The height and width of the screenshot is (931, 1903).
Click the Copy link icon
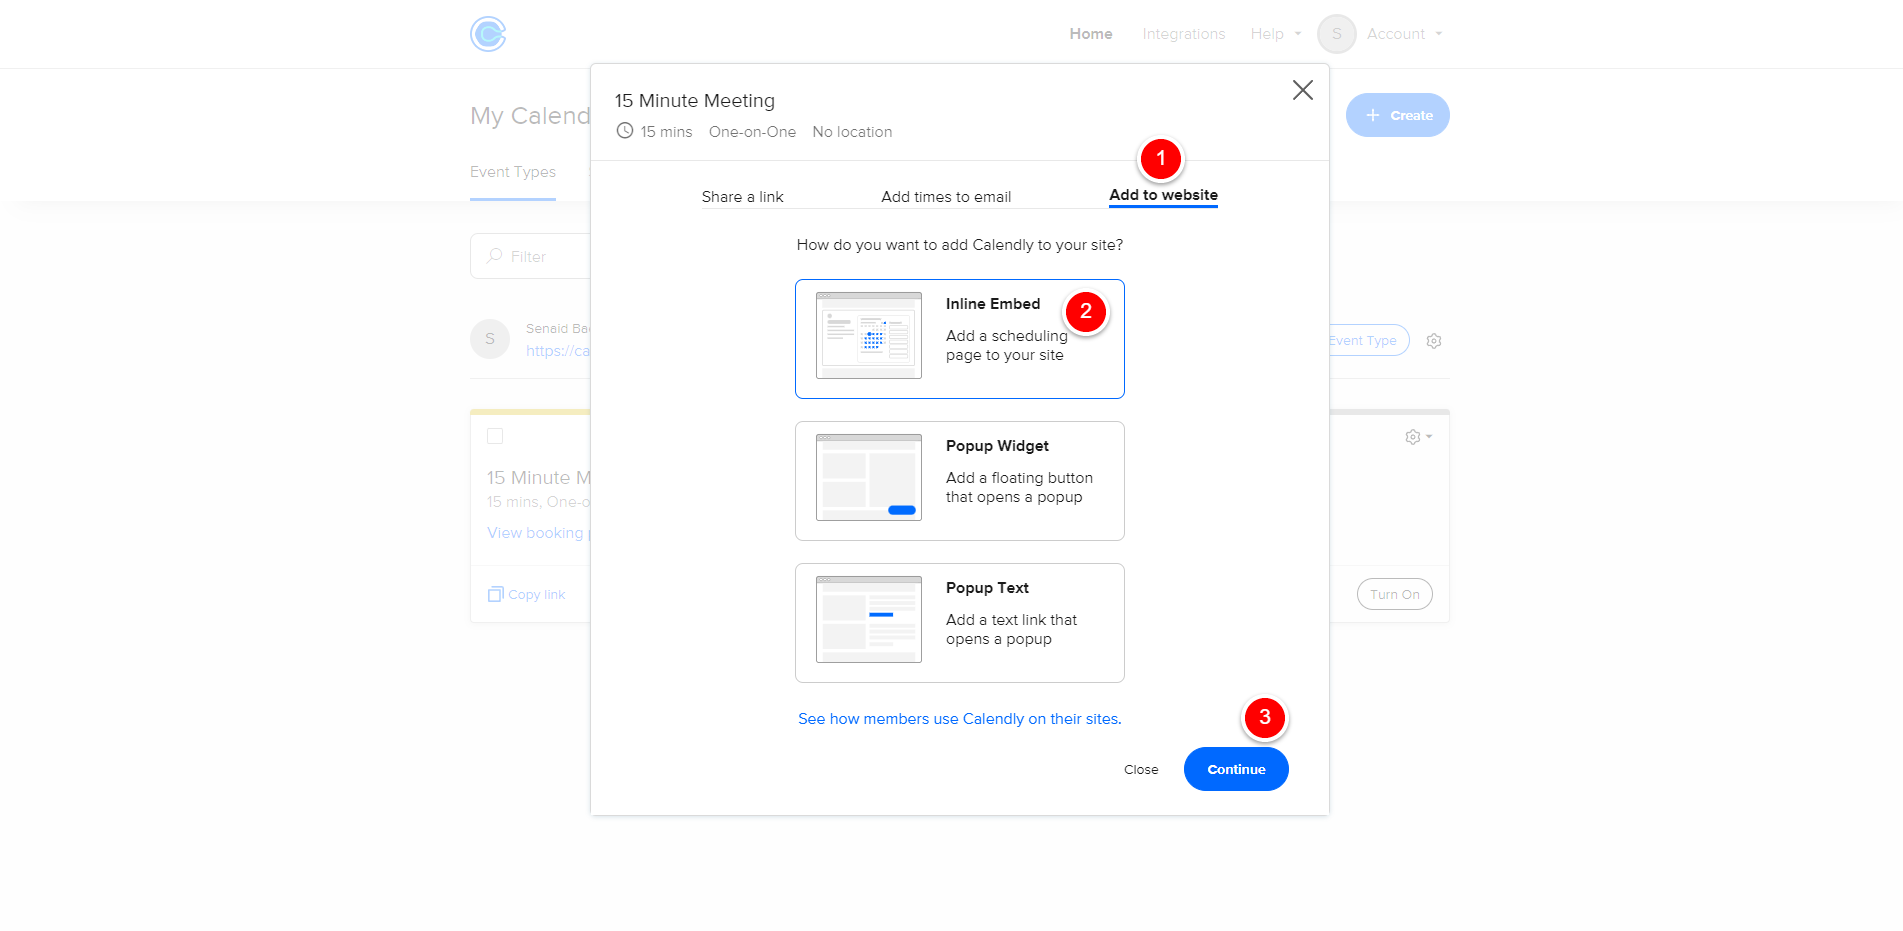[x=495, y=595]
